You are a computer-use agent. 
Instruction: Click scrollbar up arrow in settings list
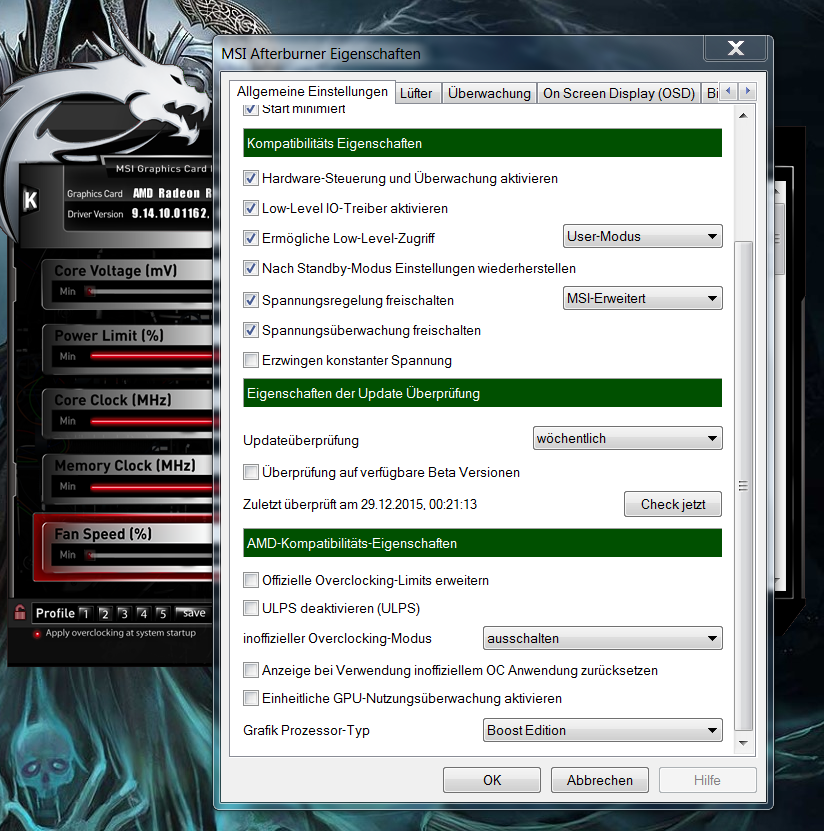coord(743,115)
